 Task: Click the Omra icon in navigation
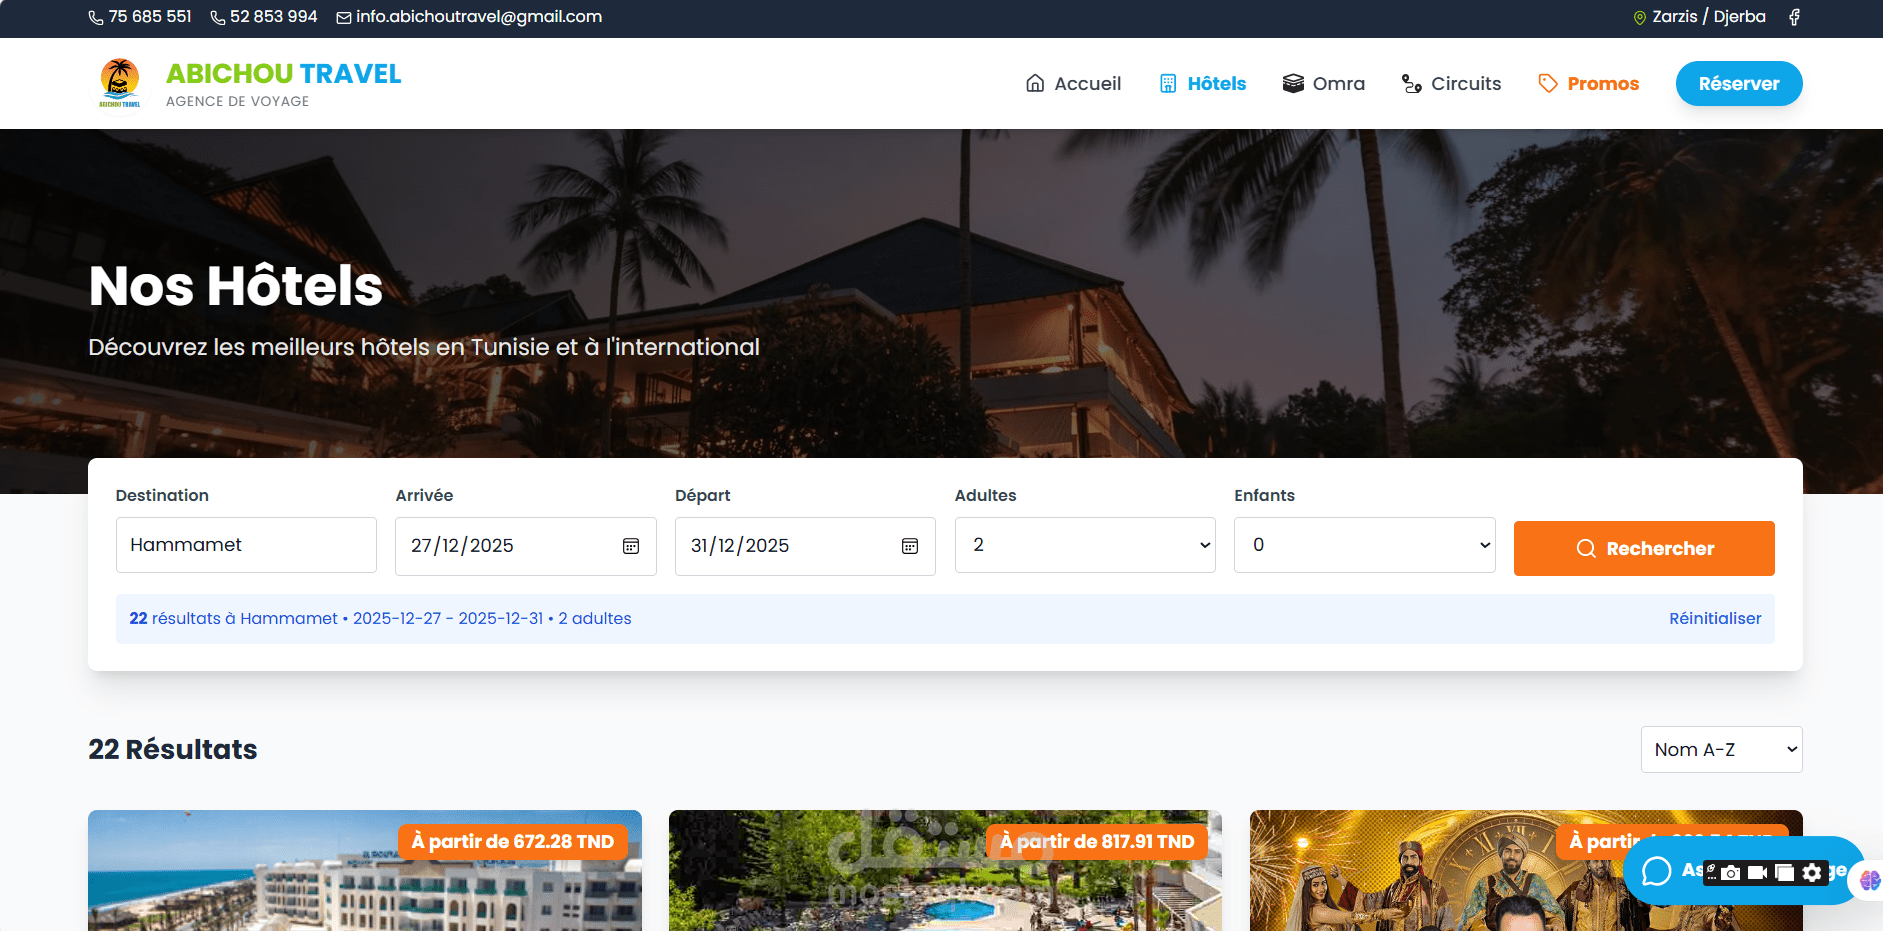point(1293,83)
